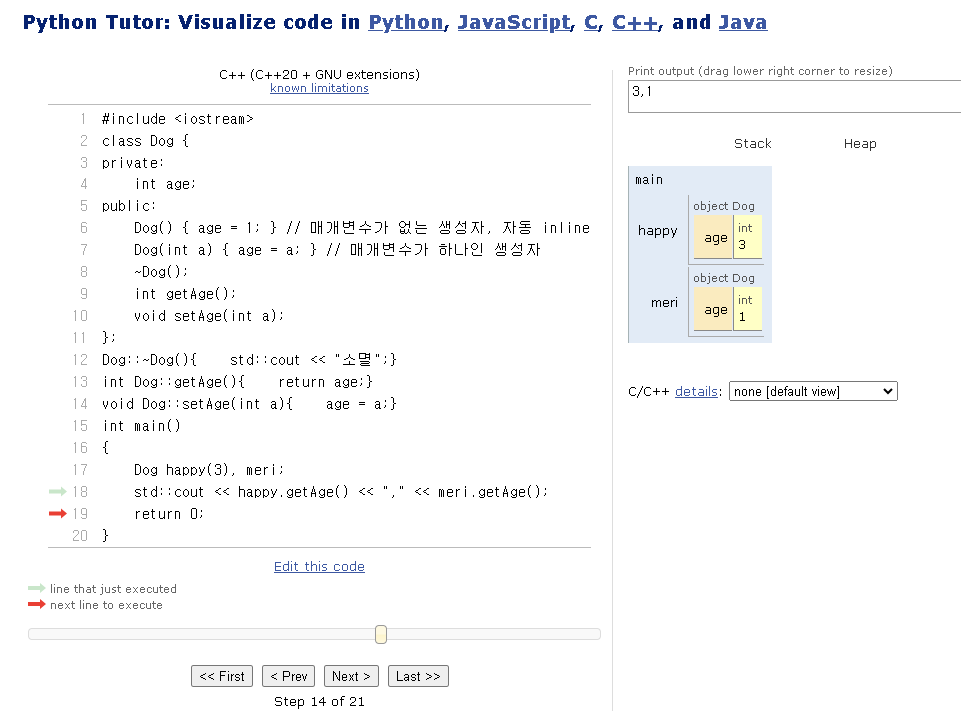Click the 'main' stack frame label
Viewport: 961px width, 711px height.
649,180
